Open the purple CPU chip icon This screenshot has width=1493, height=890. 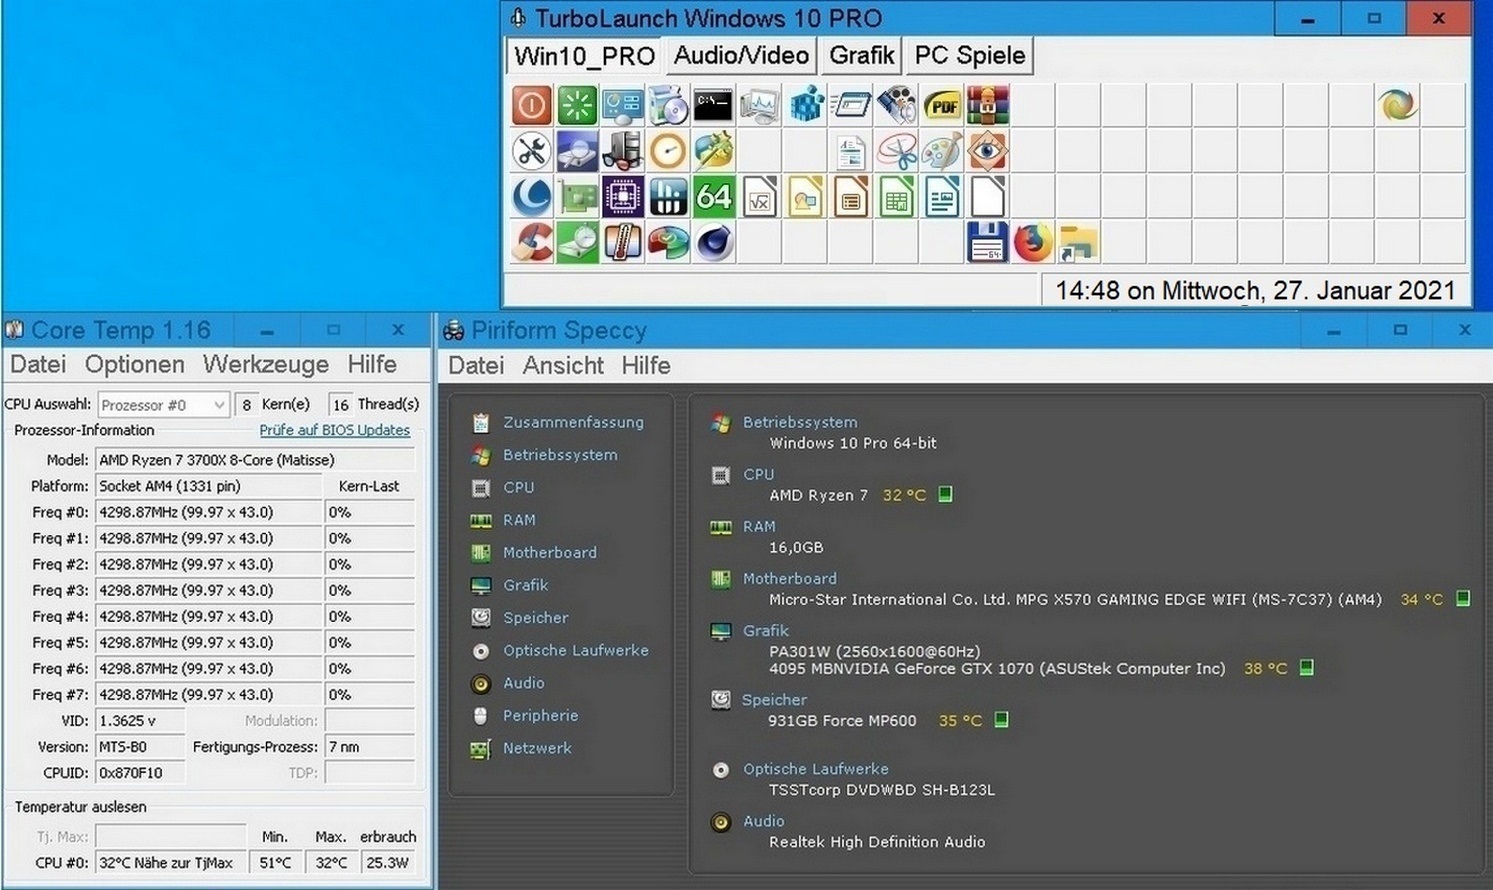coord(623,197)
